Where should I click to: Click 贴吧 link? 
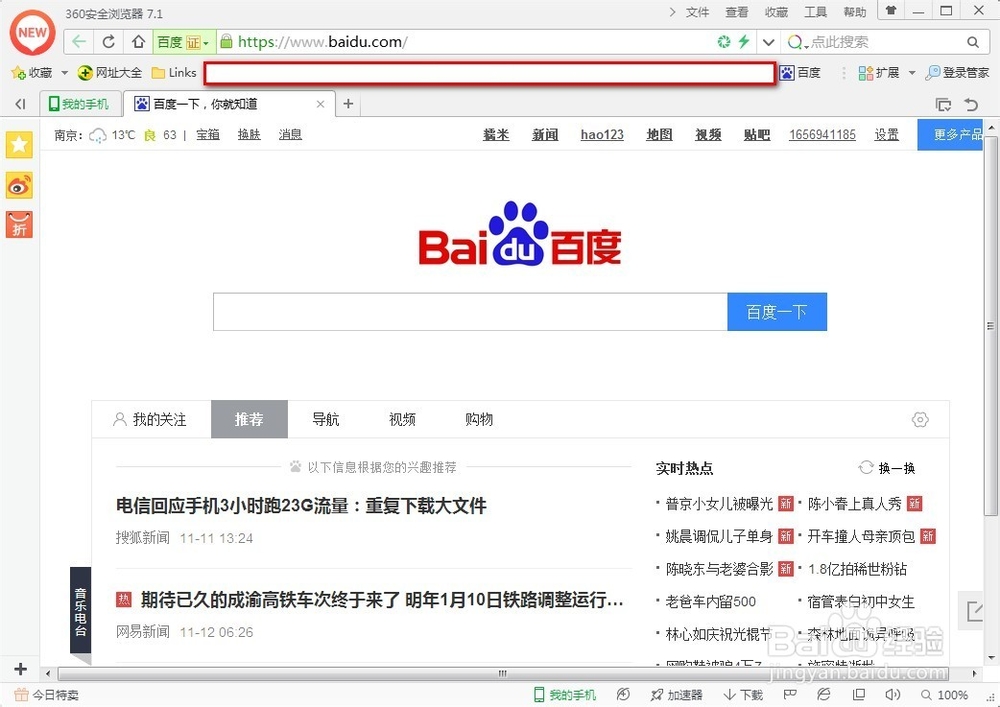(x=757, y=135)
